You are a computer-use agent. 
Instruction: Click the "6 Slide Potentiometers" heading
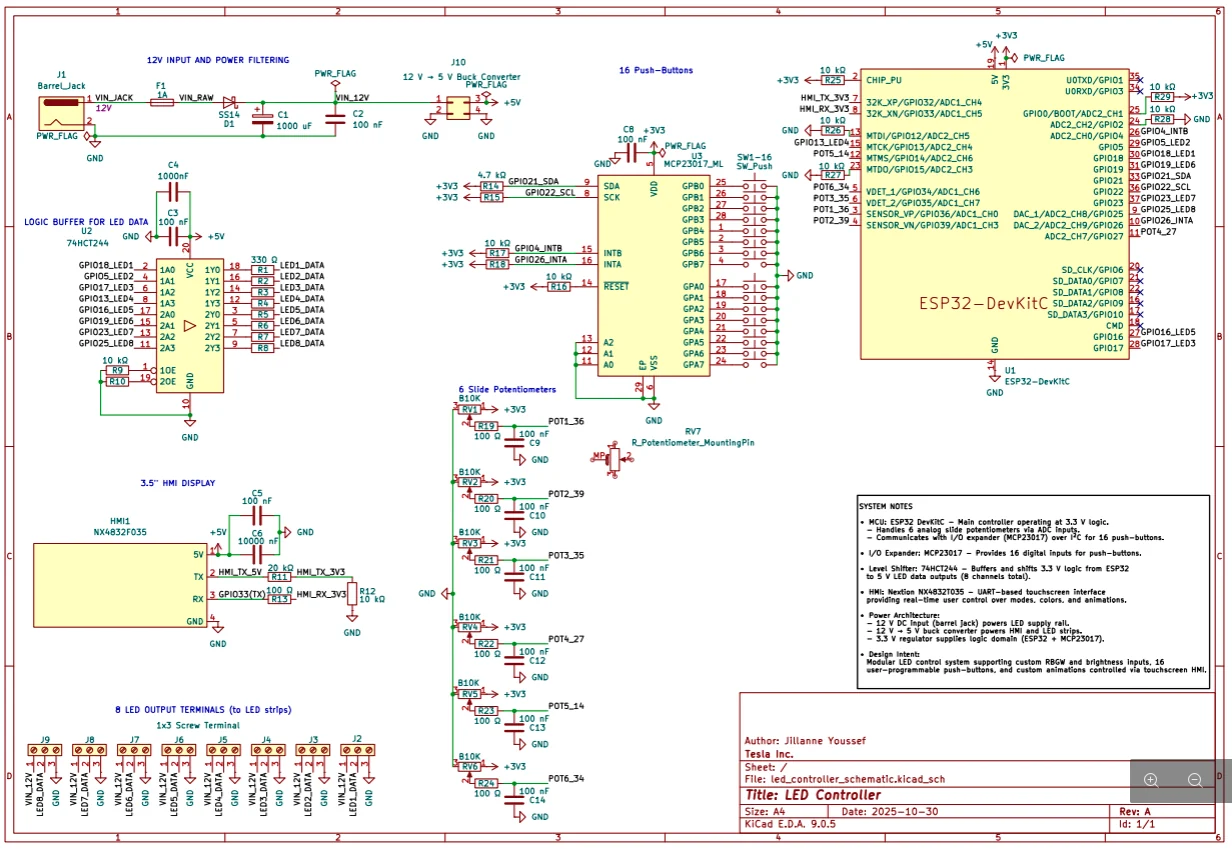click(x=507, y=389)
